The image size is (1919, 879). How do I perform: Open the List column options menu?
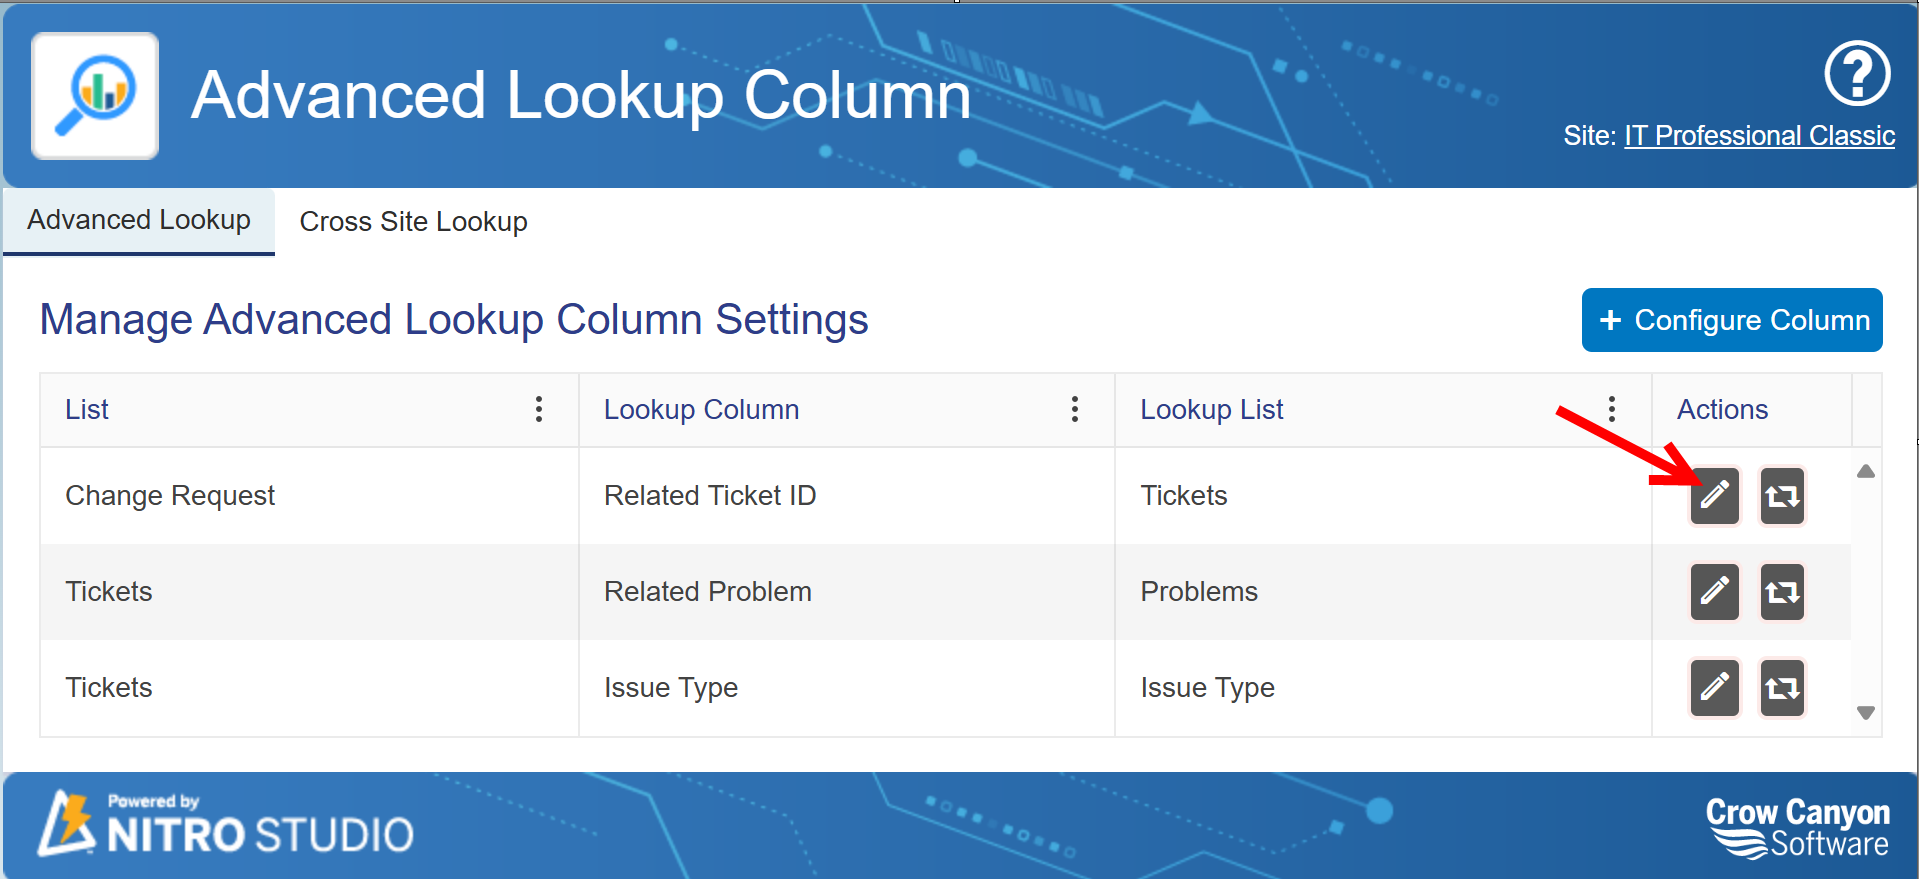click(x=539, y=409)
